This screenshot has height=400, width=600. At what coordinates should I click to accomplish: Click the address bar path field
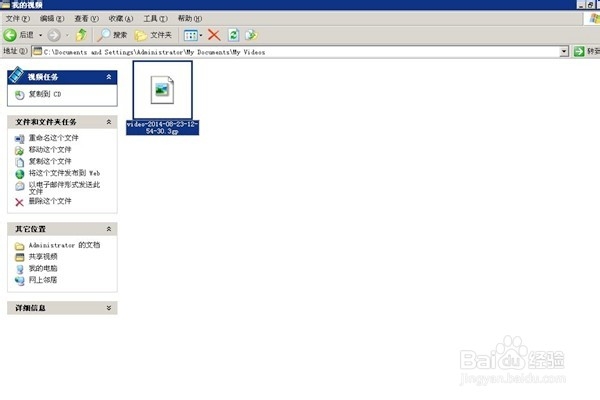coord(295,52)
